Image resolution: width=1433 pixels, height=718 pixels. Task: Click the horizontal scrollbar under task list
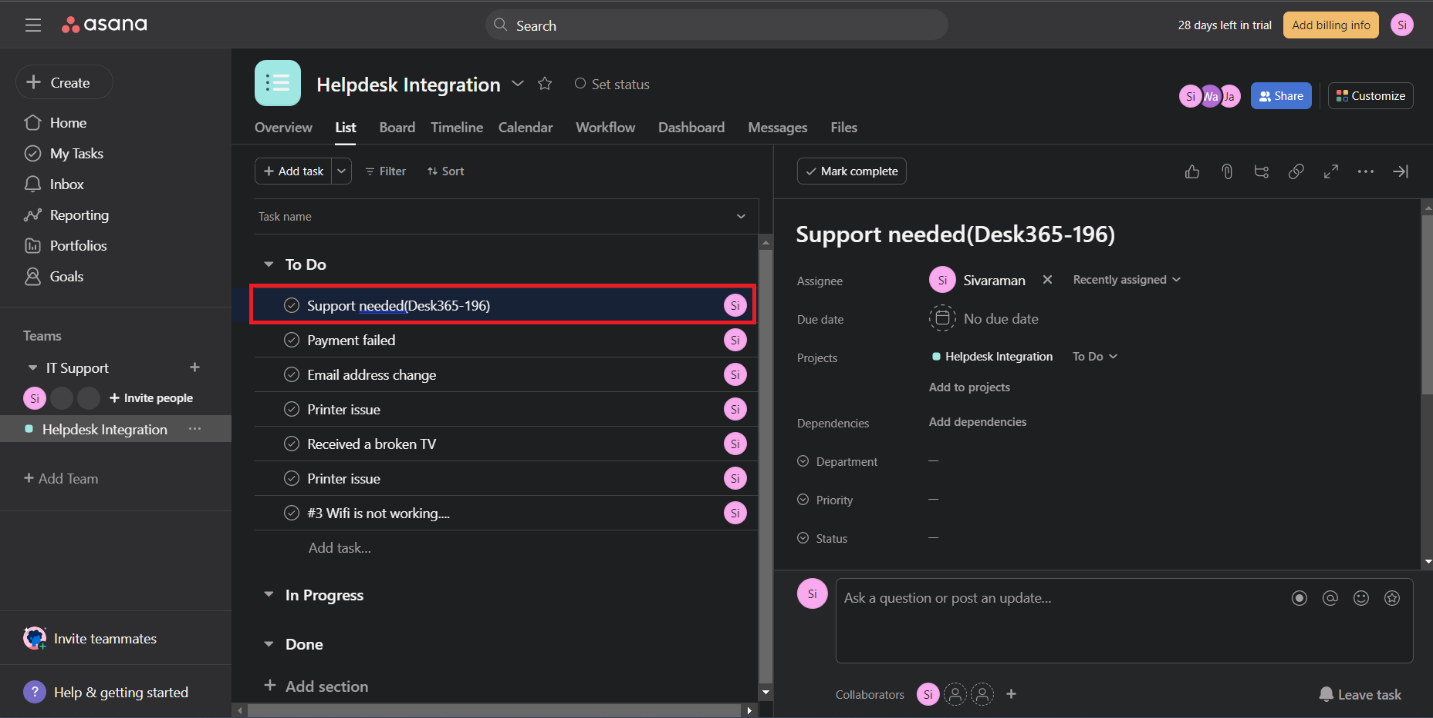[495, 710]
